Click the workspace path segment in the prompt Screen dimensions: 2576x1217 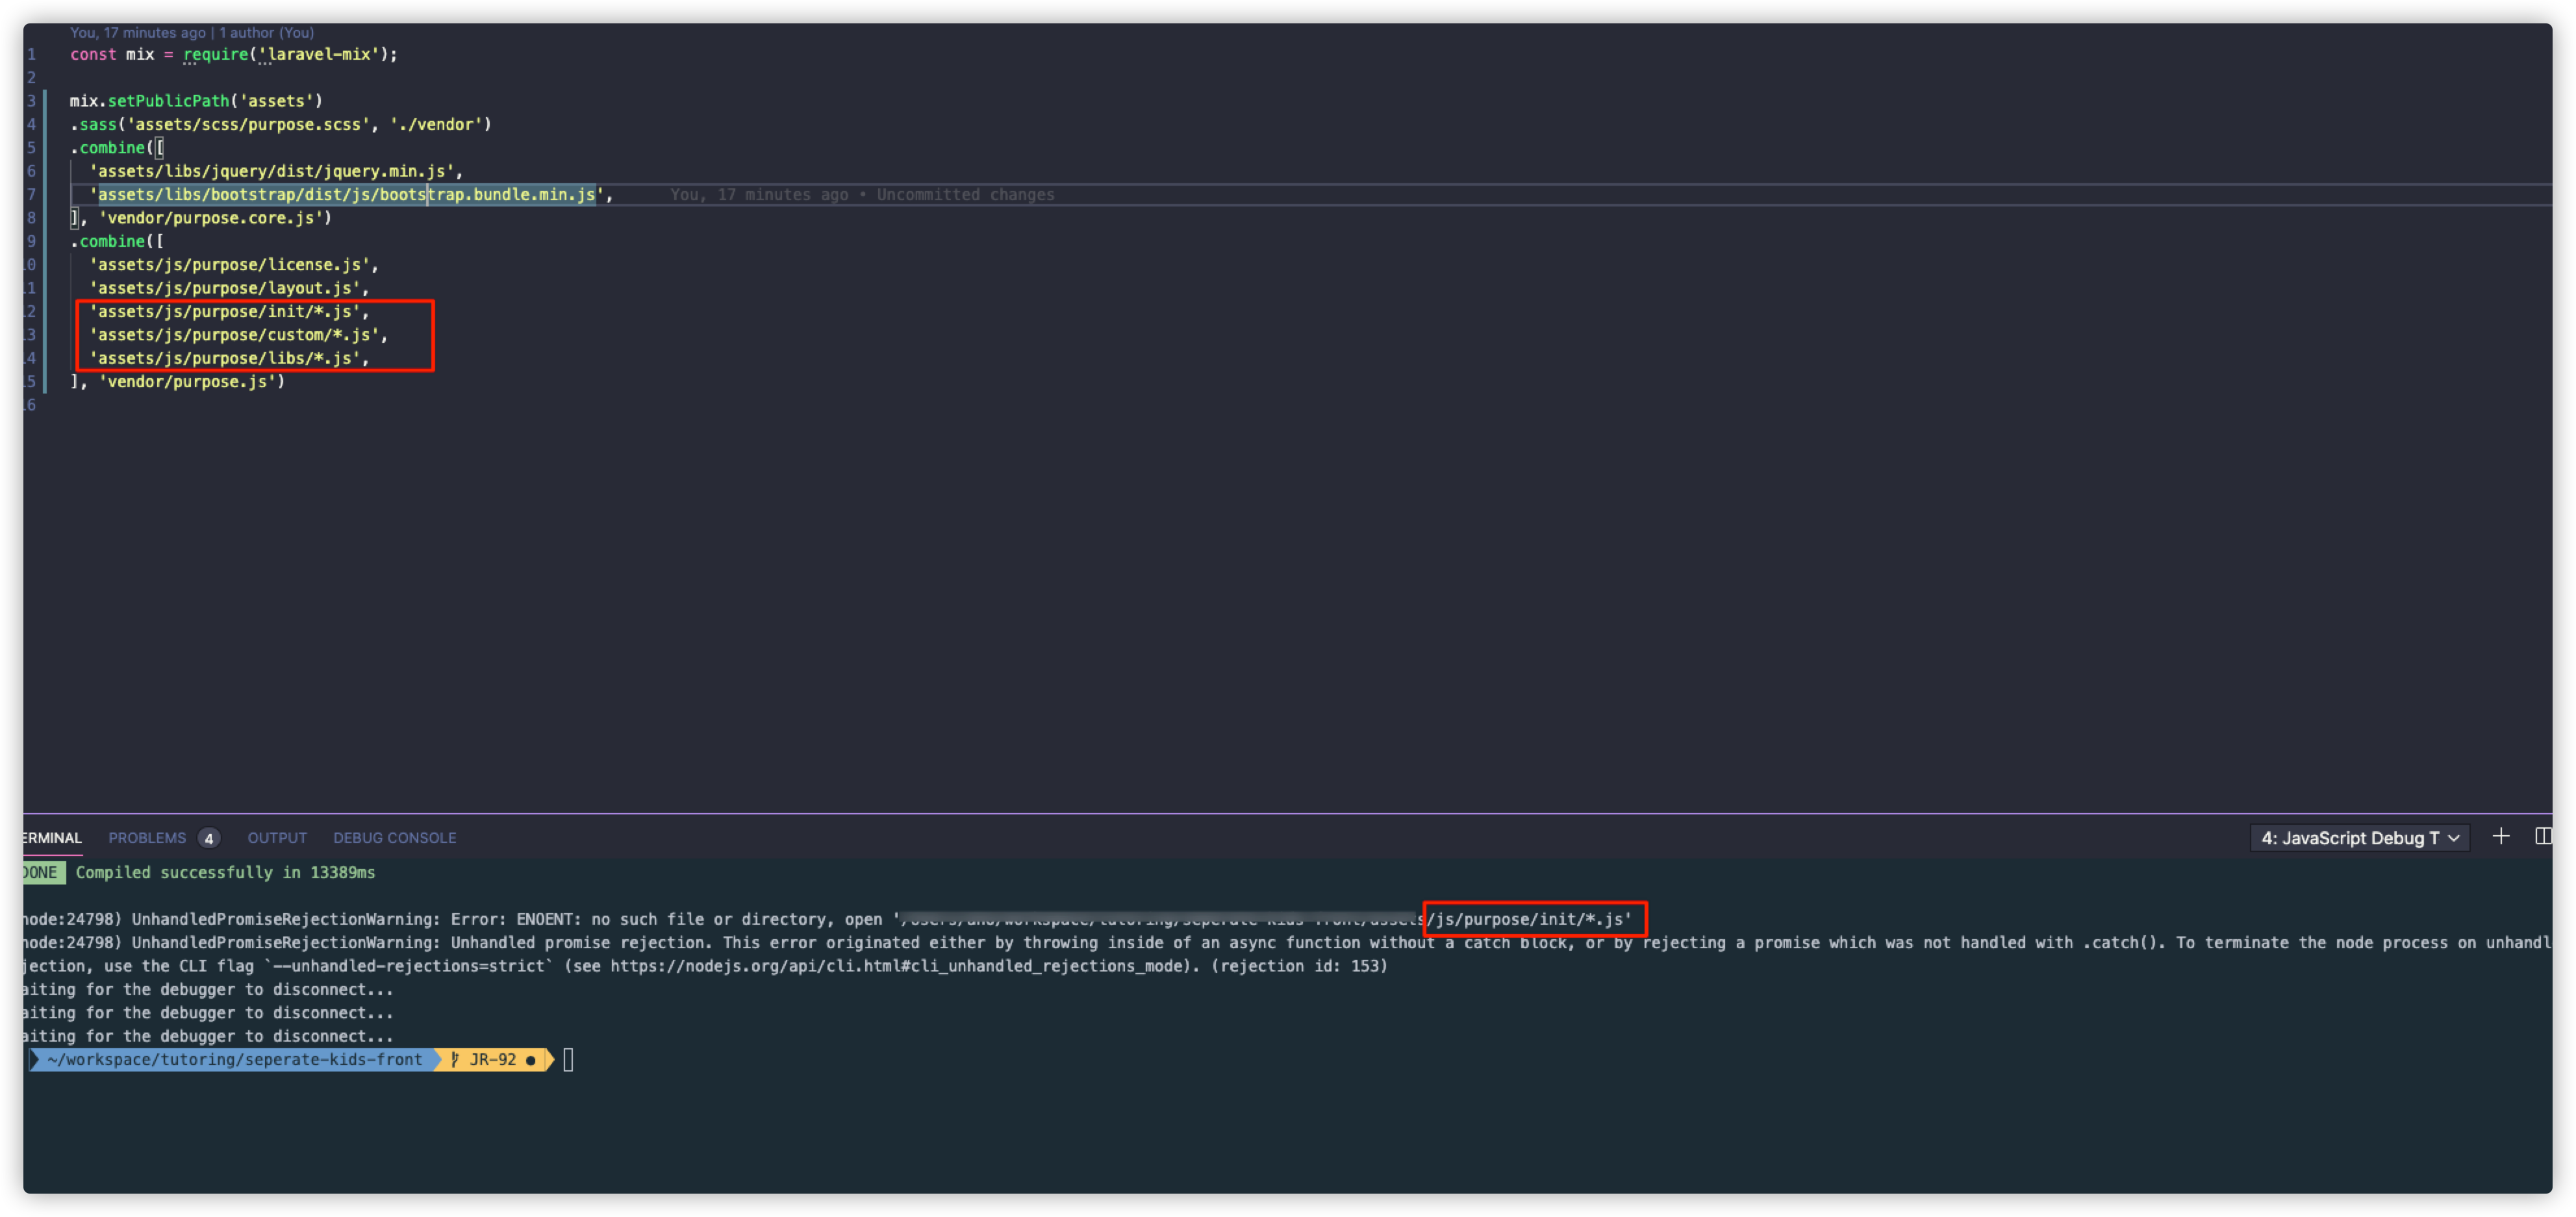point(234,1060)
